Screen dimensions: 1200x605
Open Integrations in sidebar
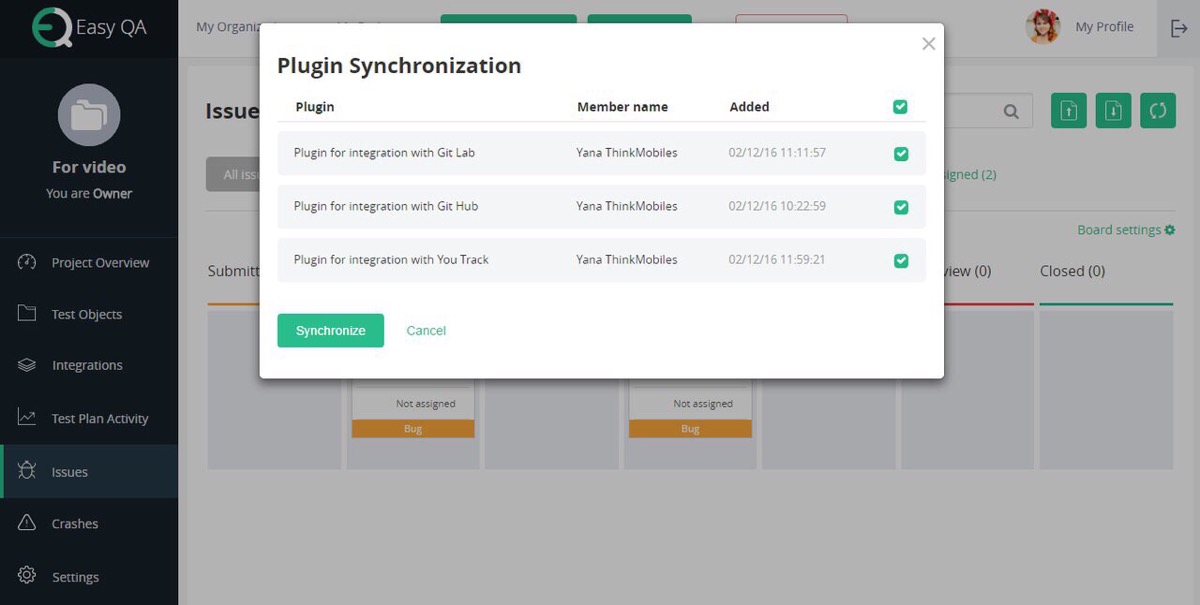click(89, 366)
